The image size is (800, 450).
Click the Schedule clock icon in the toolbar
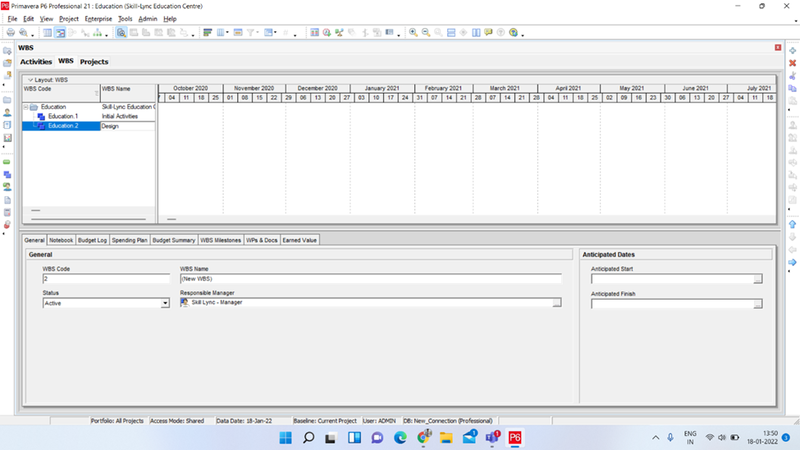point(327,33)
